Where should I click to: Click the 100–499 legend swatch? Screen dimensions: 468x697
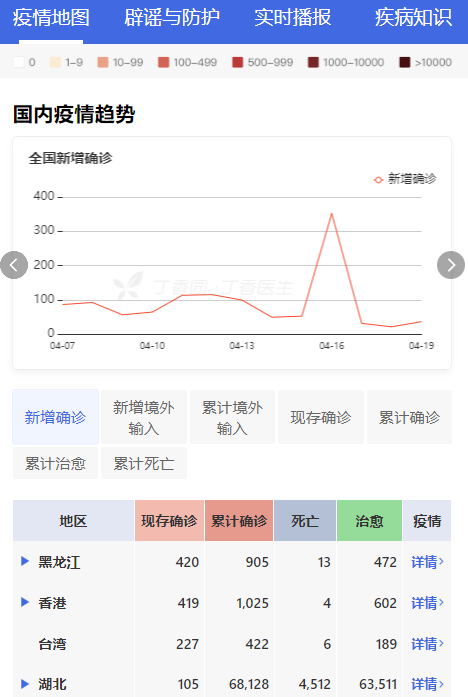click(164, 62)
